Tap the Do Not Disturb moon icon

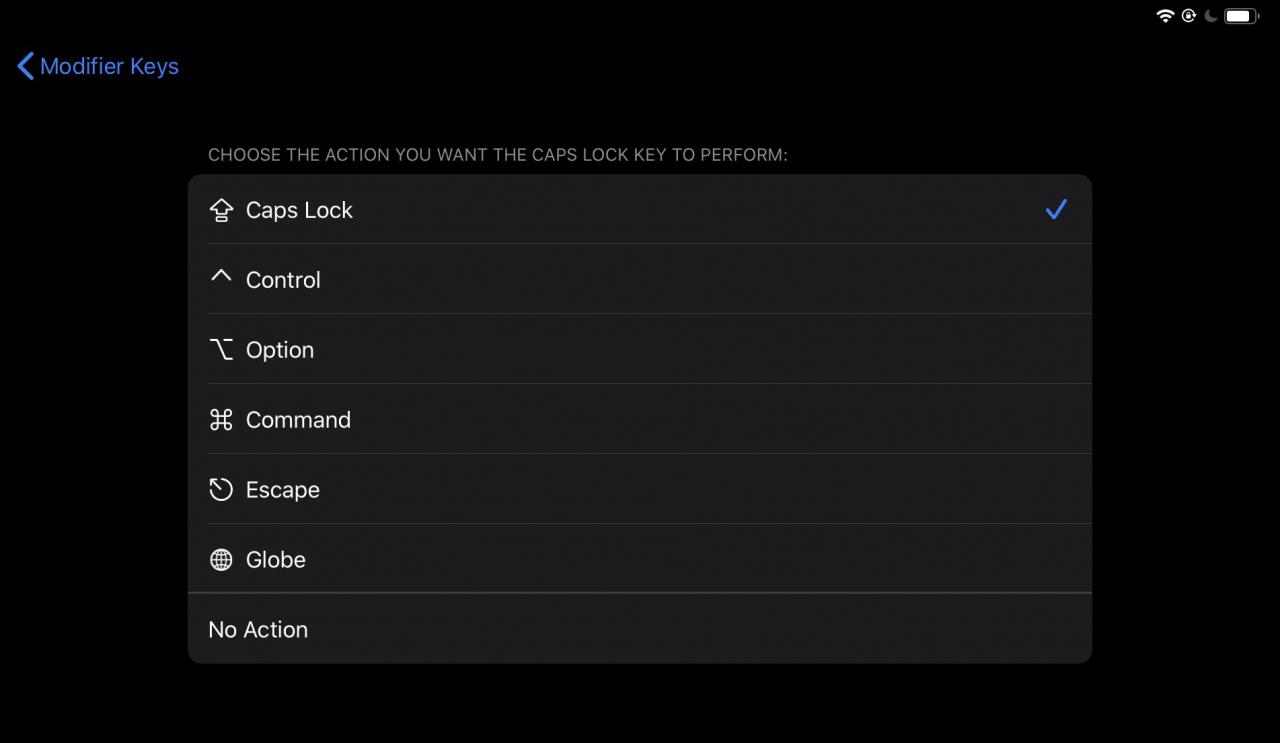point(1211,15)
